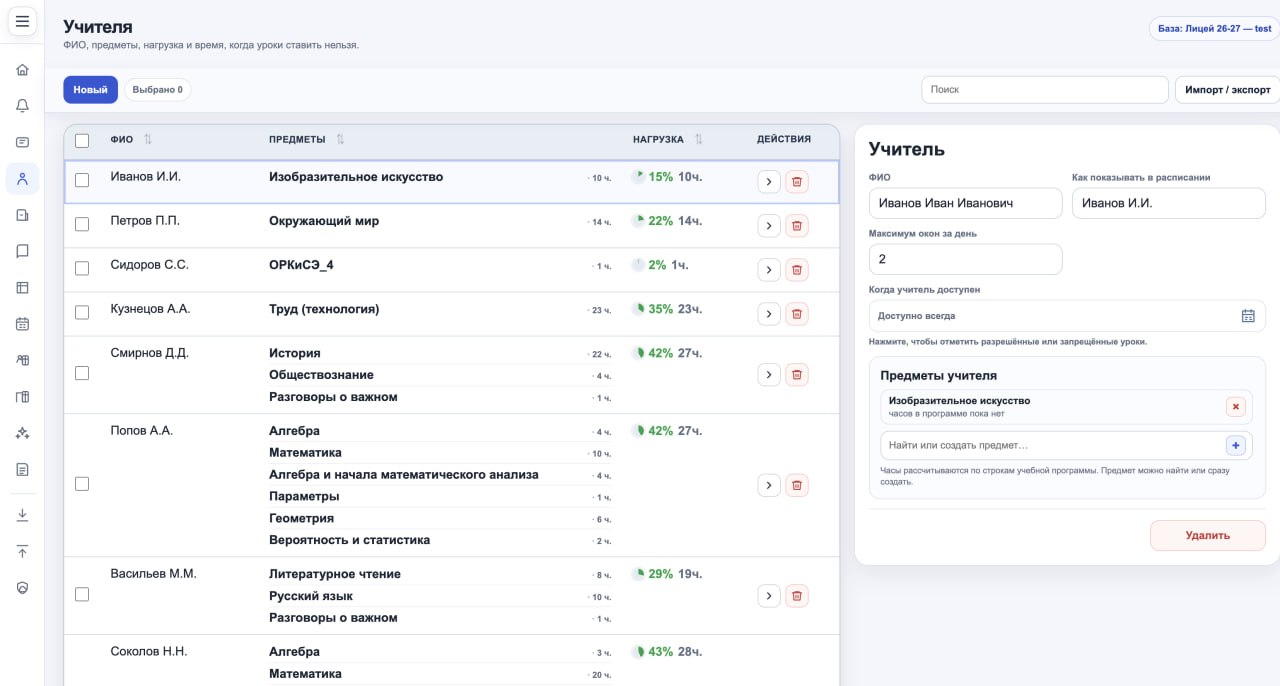
Task: Open details arrow for Петров П.П.
Action: click(768, 226)
